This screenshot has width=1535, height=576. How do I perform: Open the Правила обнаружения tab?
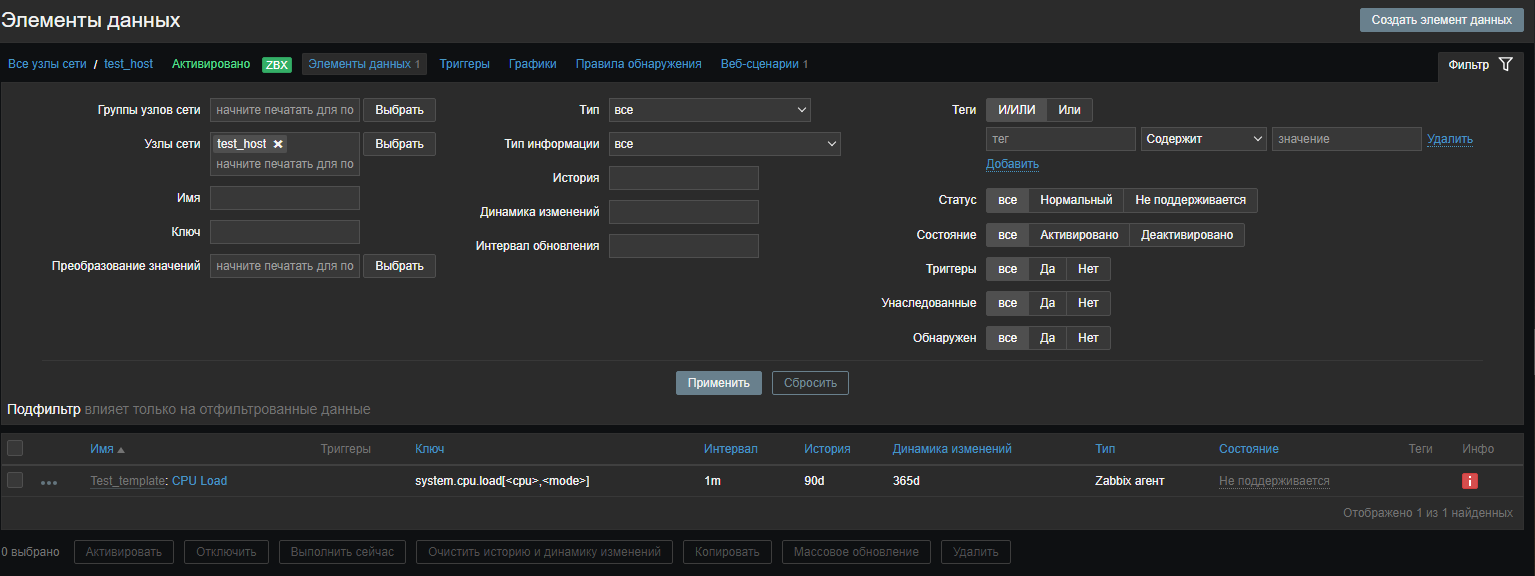click(638, 64)
